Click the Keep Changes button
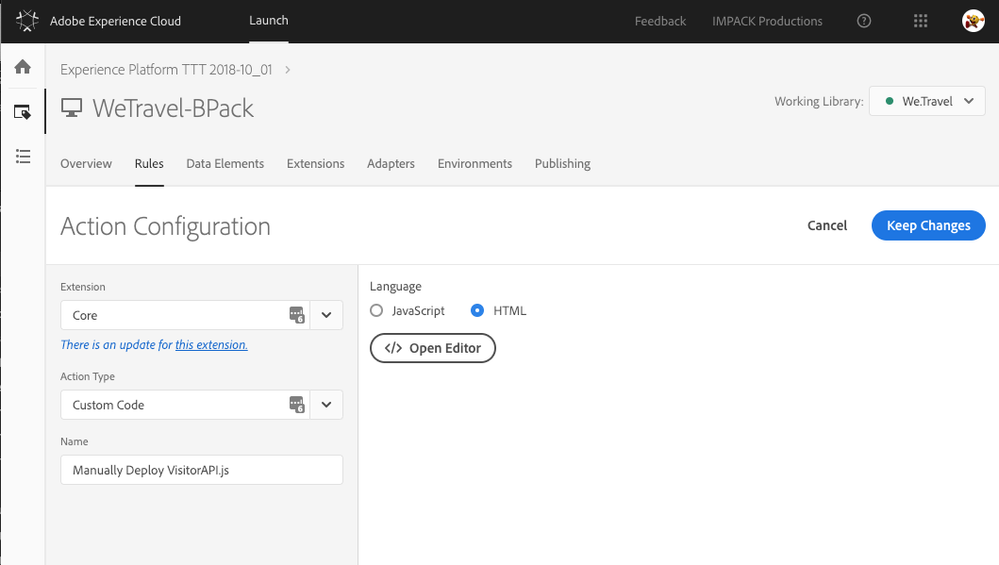 (x=928, y=225)
